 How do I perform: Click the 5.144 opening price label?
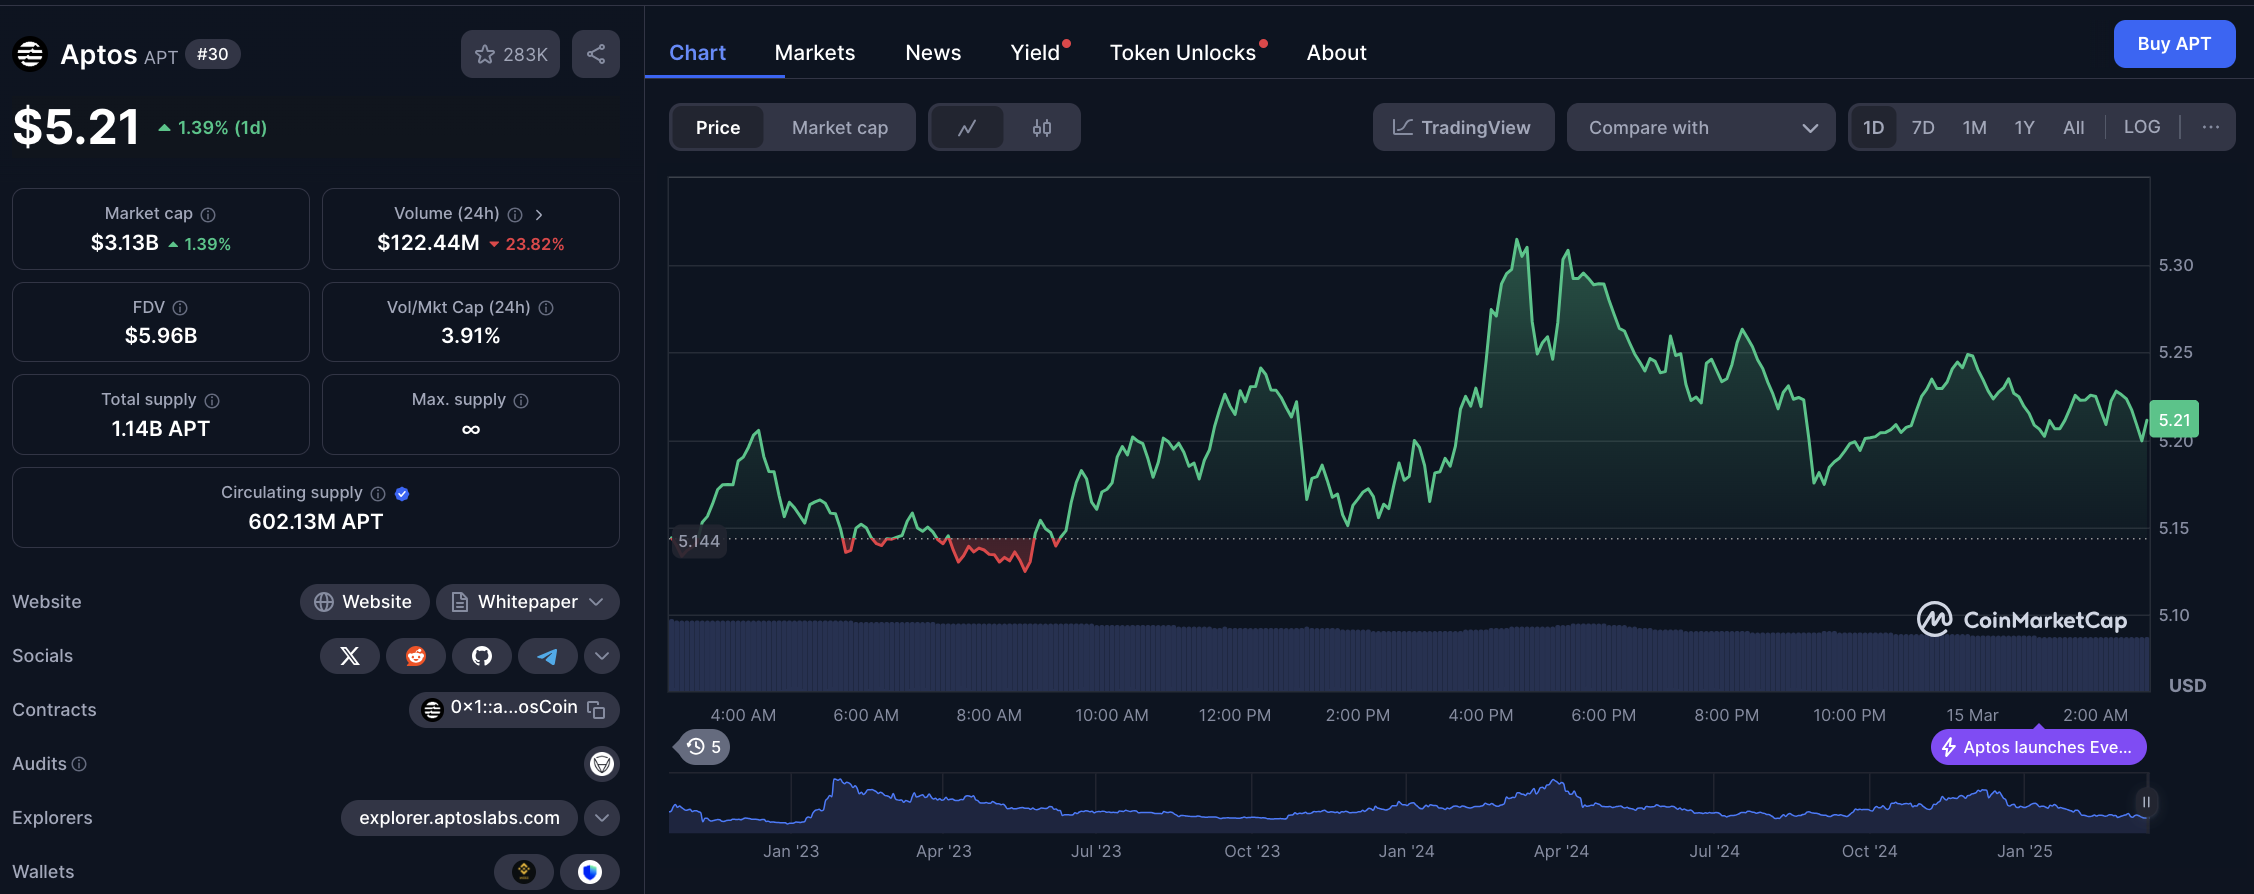point(698,541)
